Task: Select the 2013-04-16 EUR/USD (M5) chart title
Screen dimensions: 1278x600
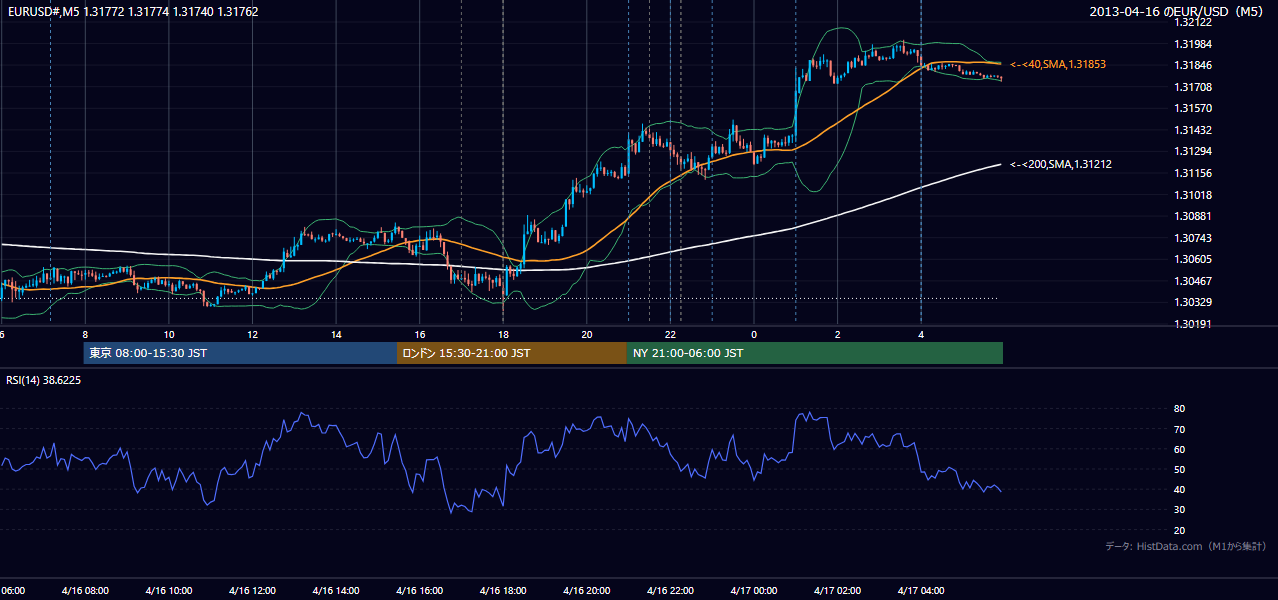Action: click(x=1177, y=11)
